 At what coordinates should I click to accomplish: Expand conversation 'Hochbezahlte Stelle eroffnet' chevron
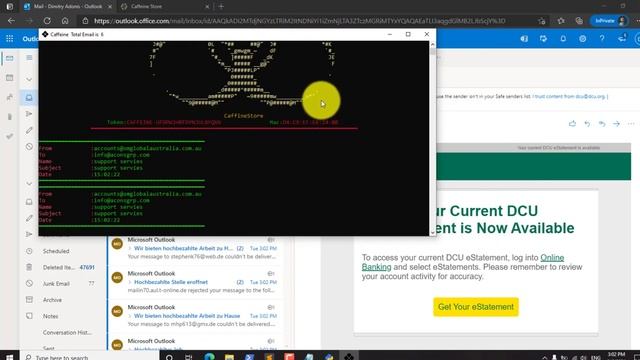(x=130, y=282)
